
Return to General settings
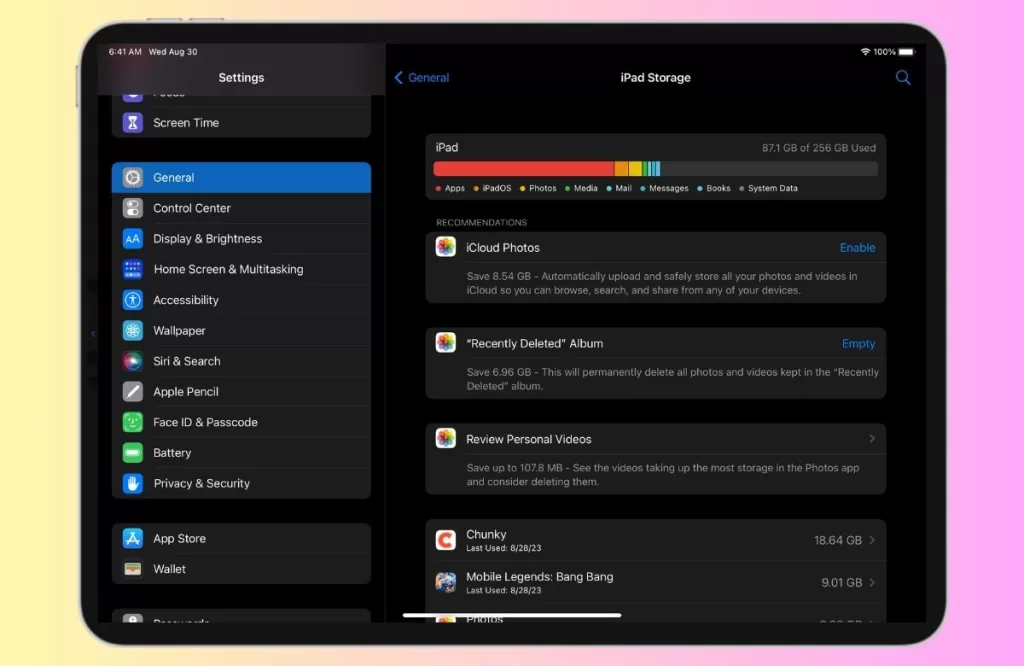[422, 78]
